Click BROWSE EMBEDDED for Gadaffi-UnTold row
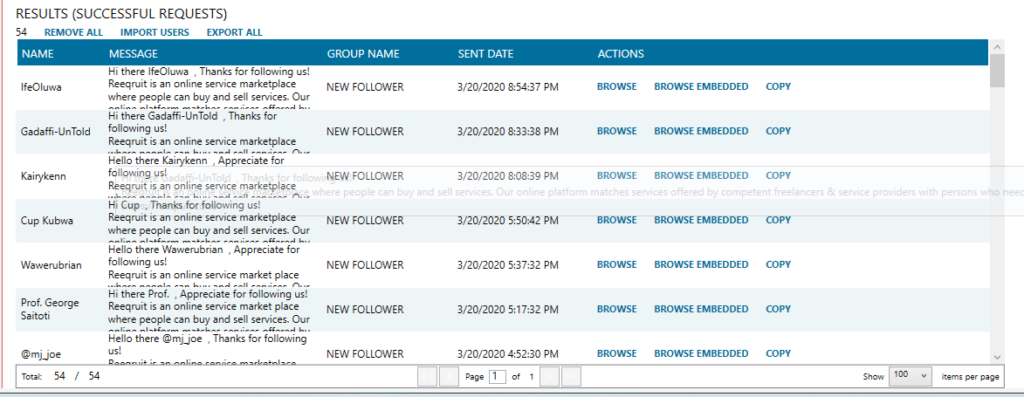Screen dimensions: 1024x397 [701, 131]
